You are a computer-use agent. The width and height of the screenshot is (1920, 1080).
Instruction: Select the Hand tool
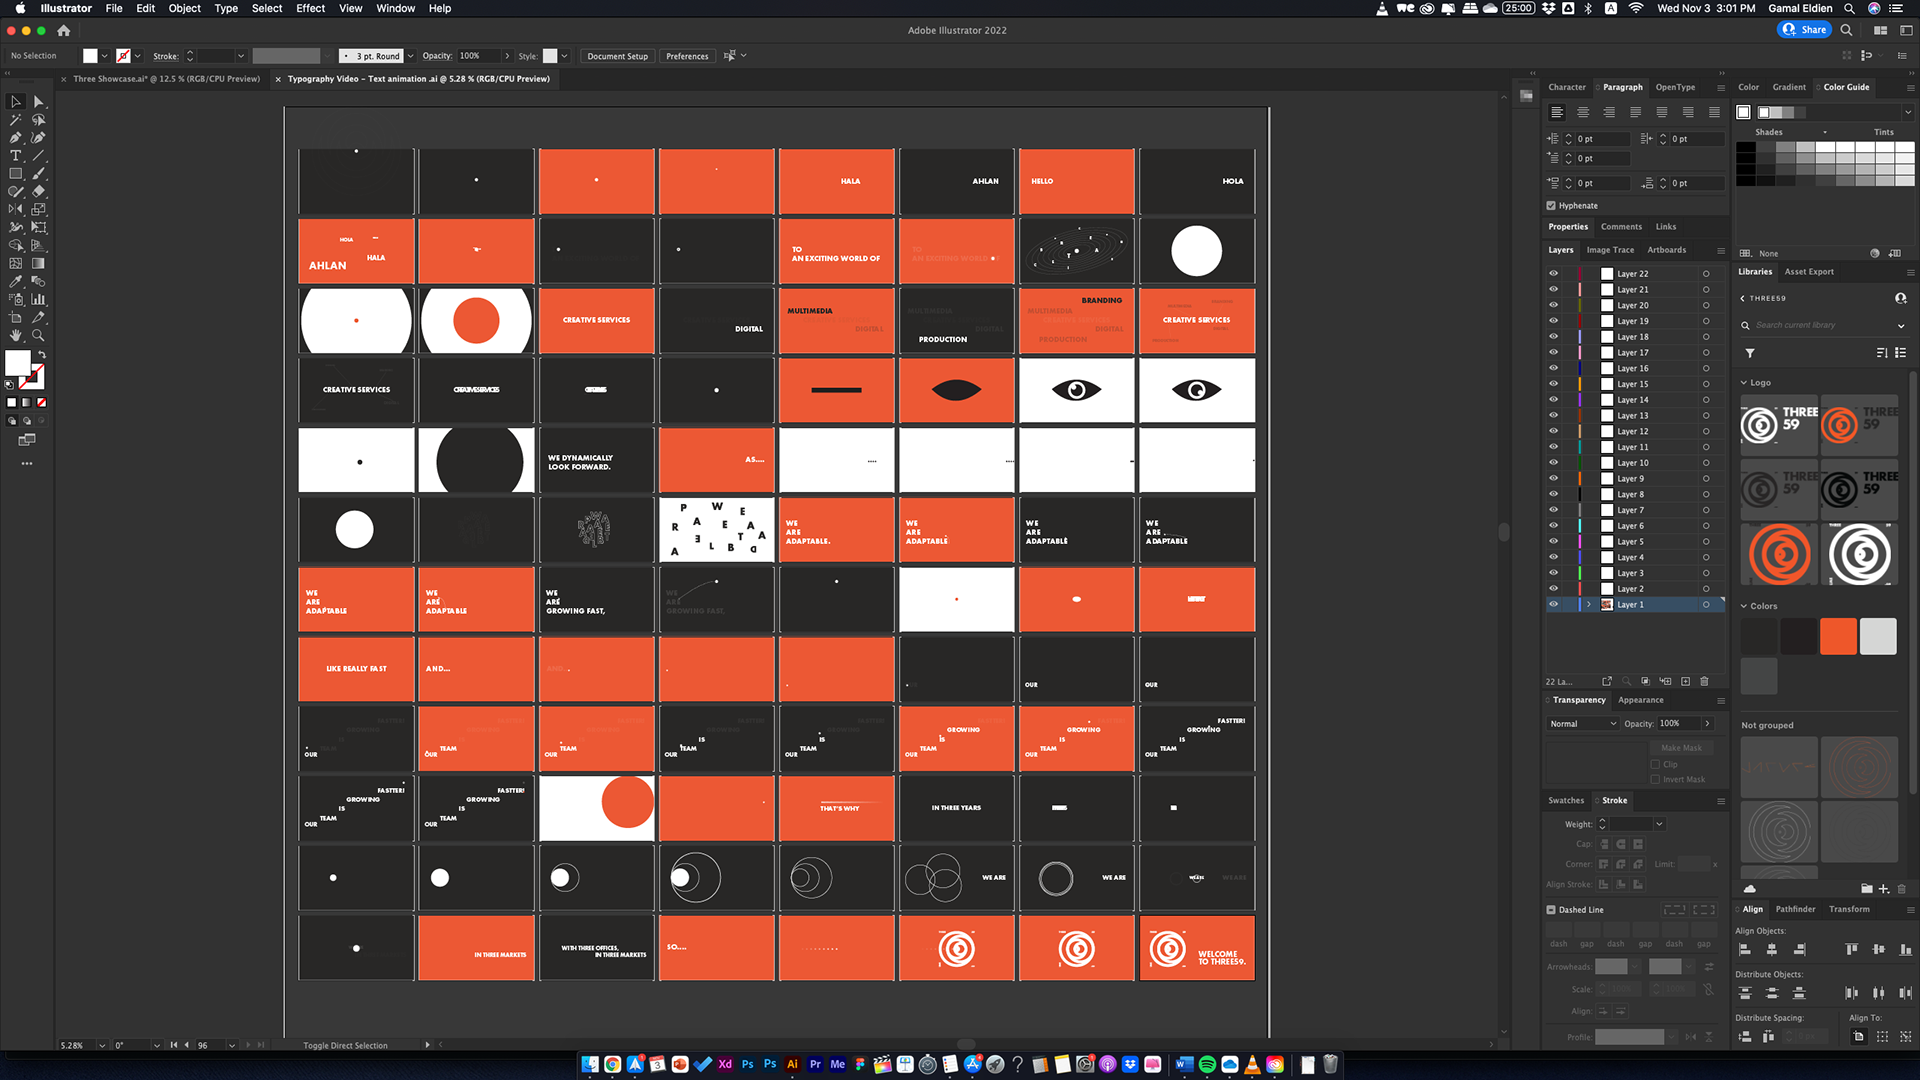15,336
